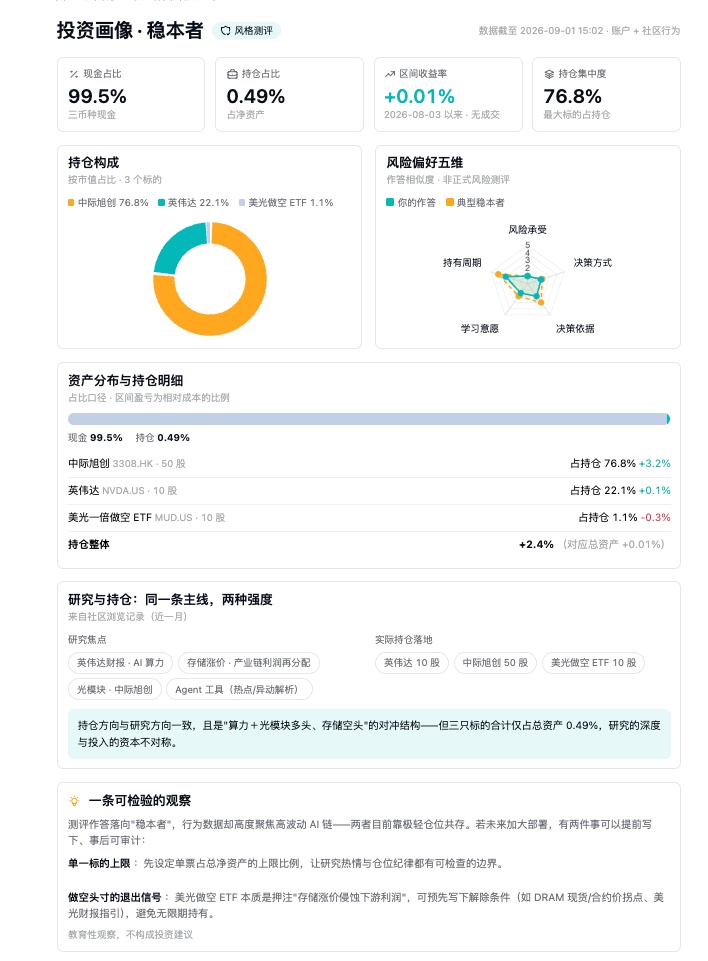The image size is (708, 961).
Task: Open the 中际旭创 3308.HK holding row
Action: point(369,464)
